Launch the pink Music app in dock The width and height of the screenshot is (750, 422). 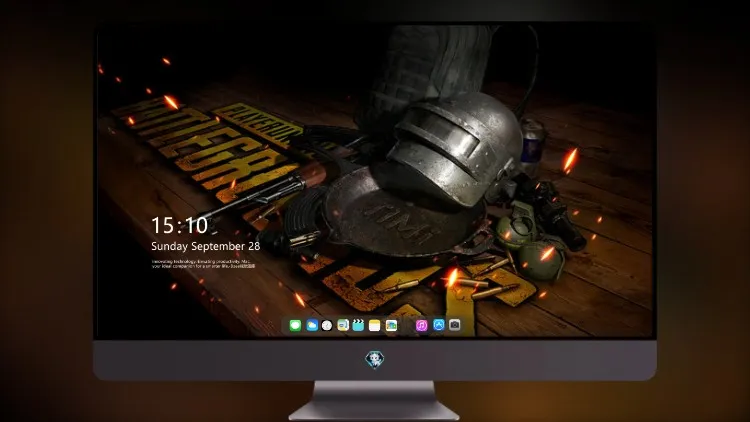coord(421,325)
